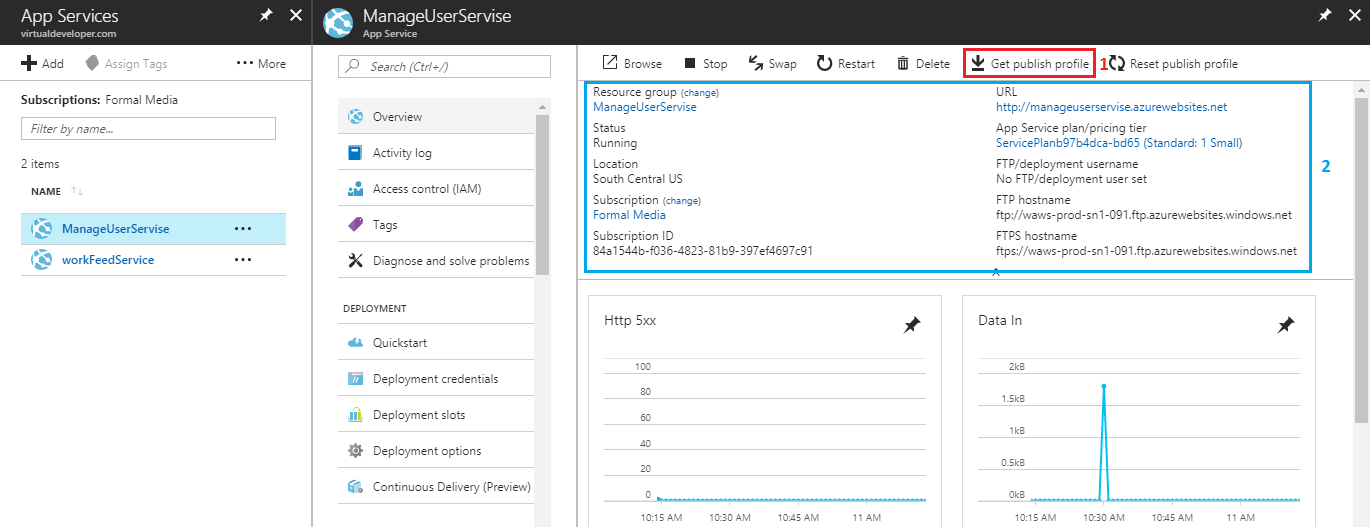
Task: Click the Deployment options gear icon
Action: 355,451
